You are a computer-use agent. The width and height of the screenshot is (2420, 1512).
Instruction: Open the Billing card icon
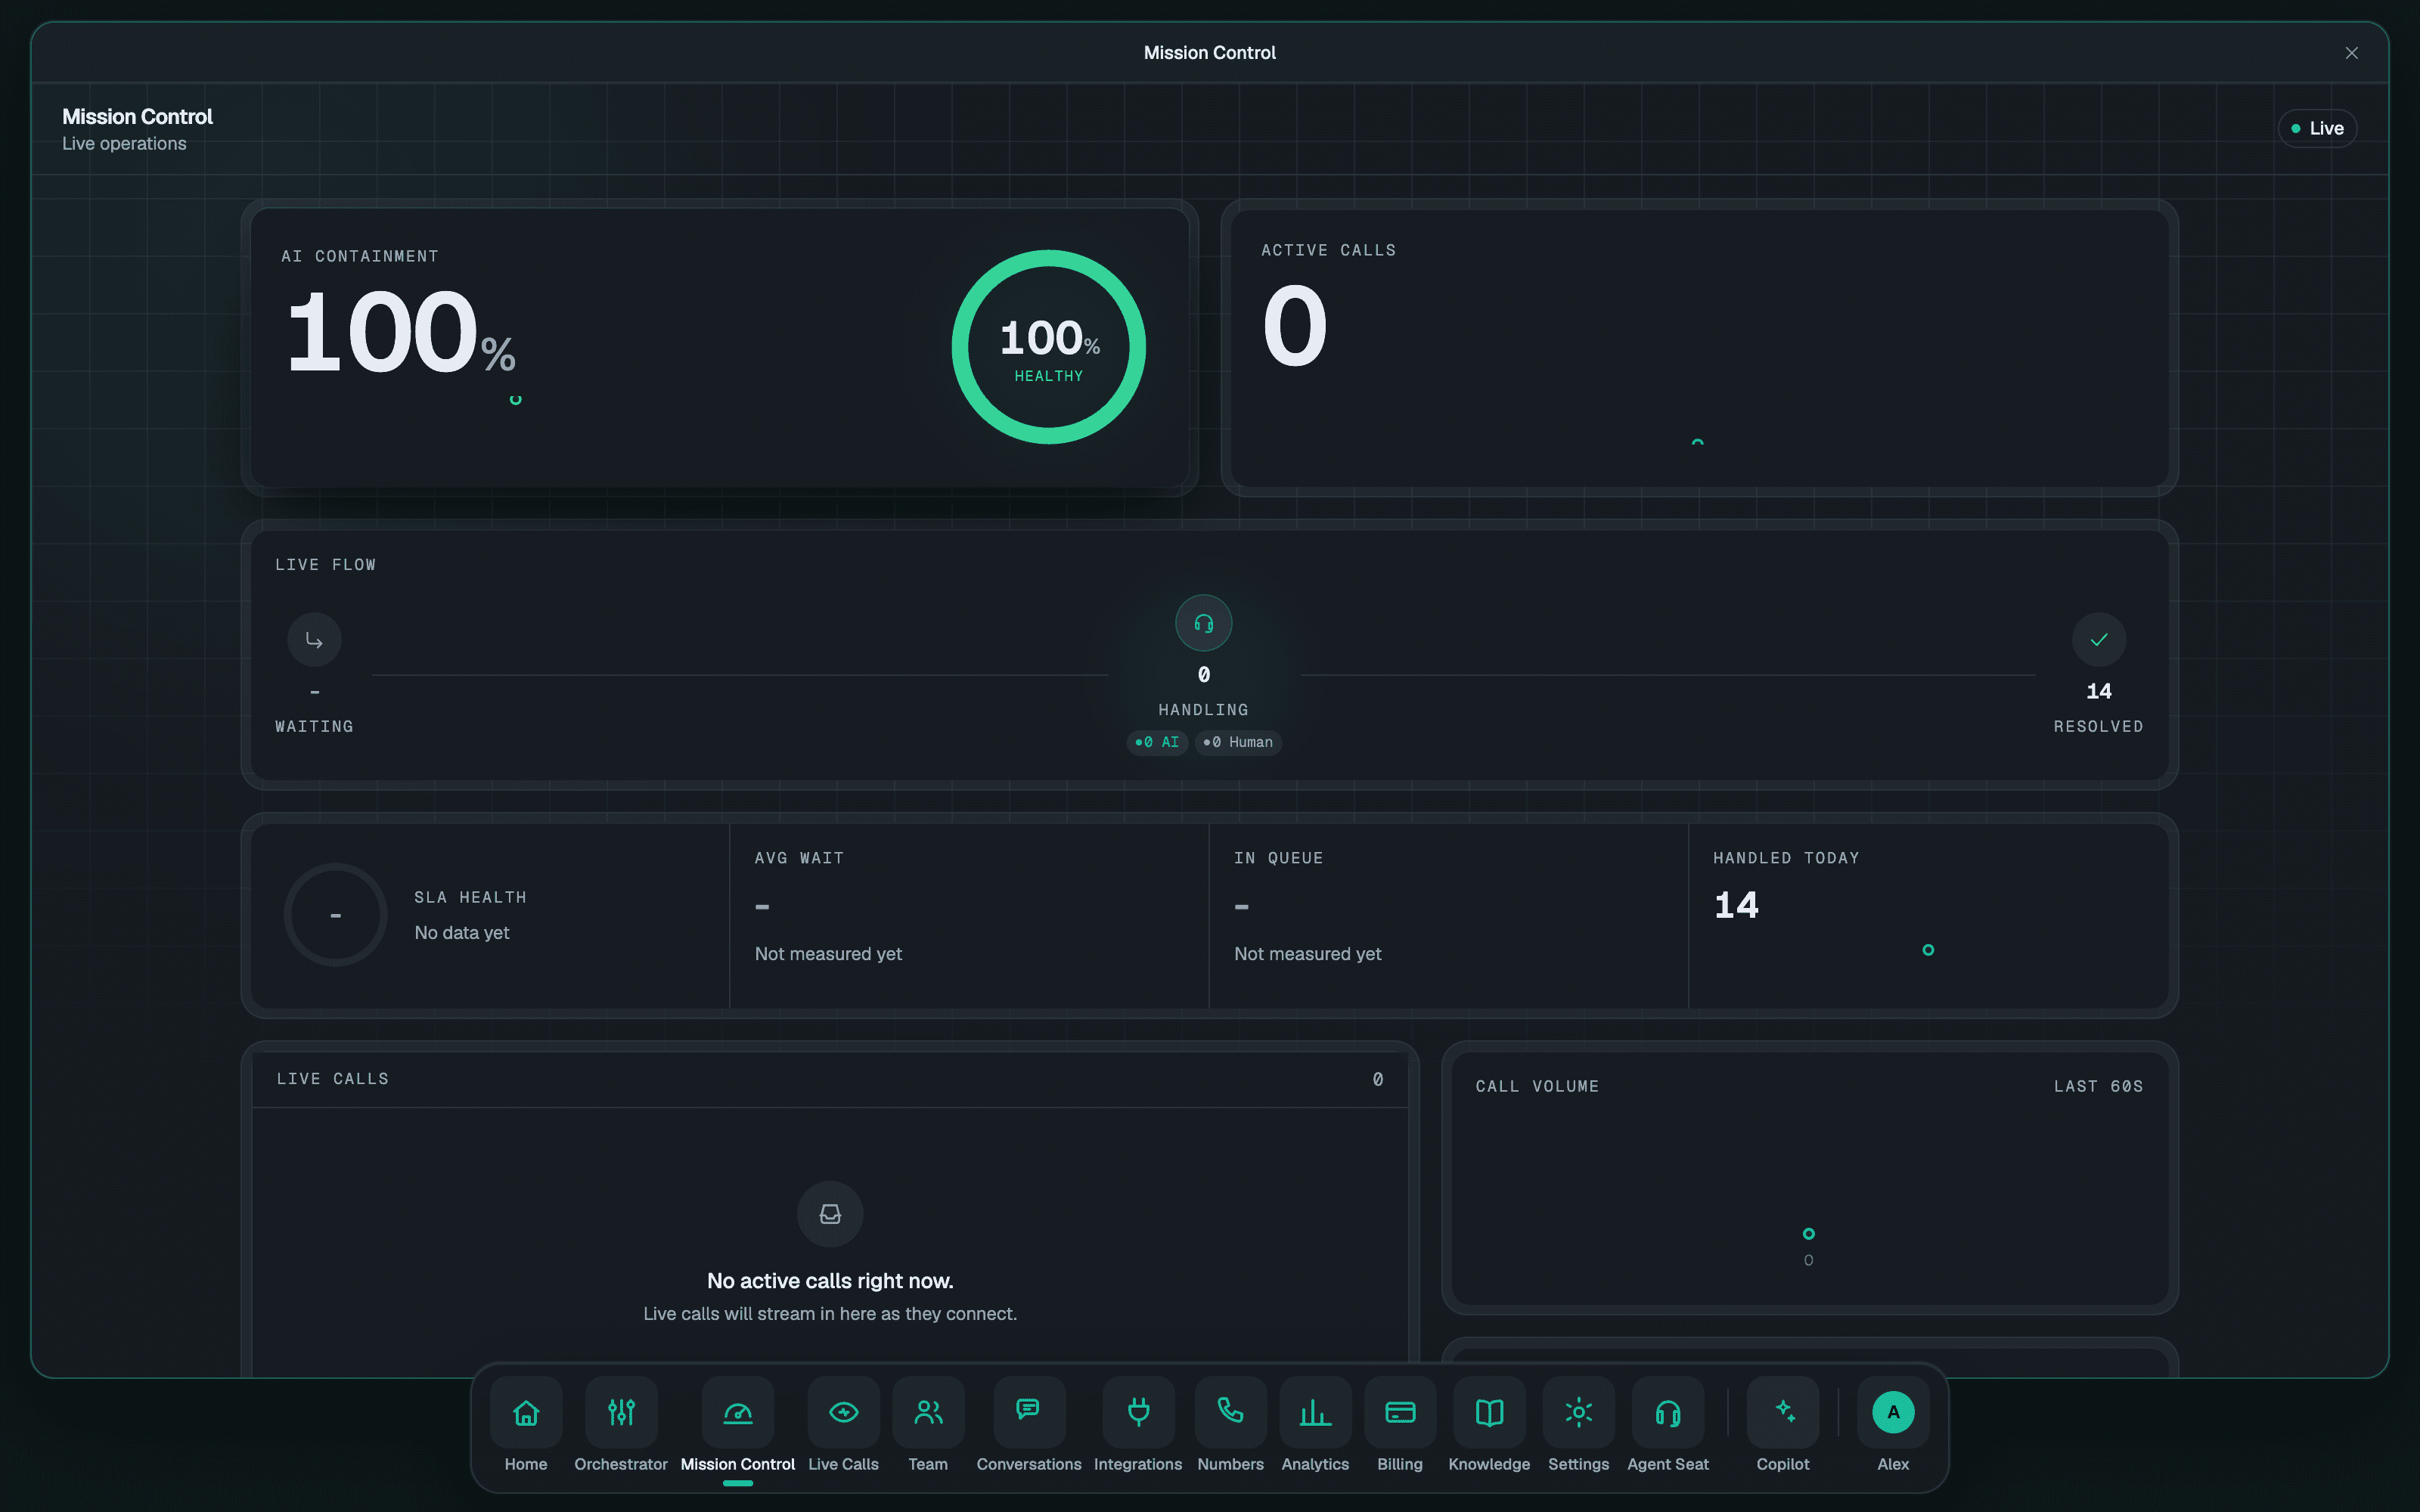[x=1400, y=1411]
